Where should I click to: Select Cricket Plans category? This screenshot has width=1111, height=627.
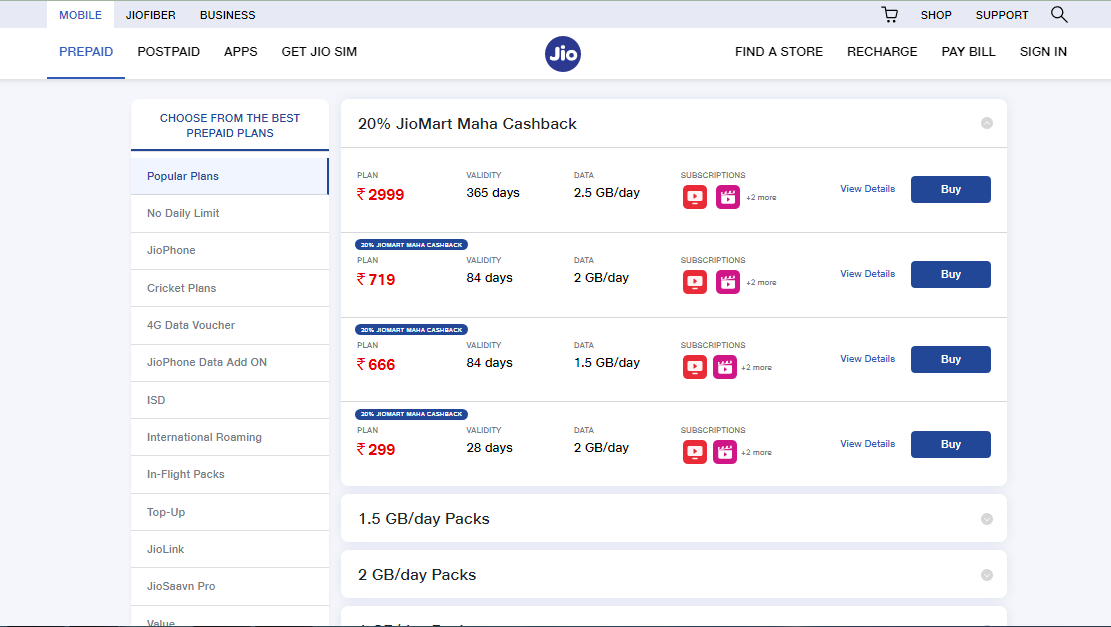point(230,288)
